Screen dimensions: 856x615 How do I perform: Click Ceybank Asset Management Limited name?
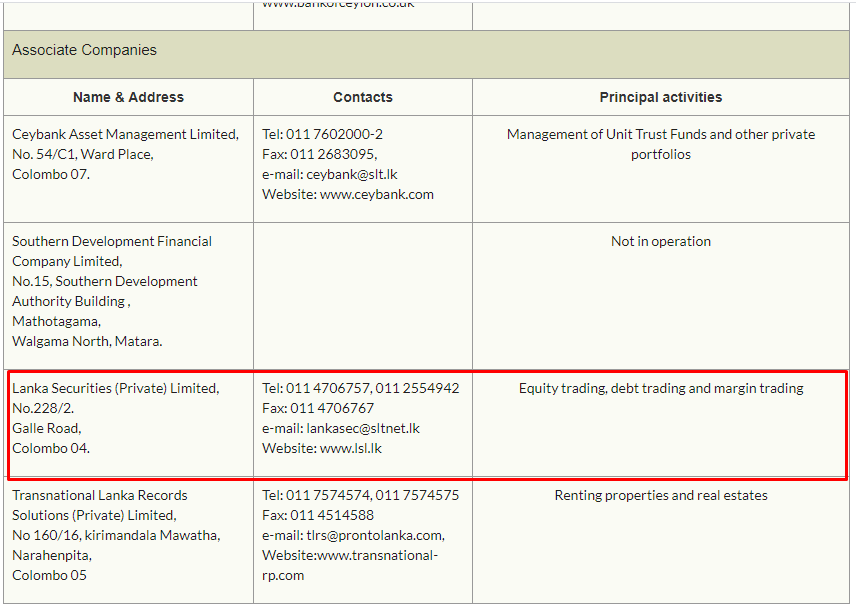point(125,134)
